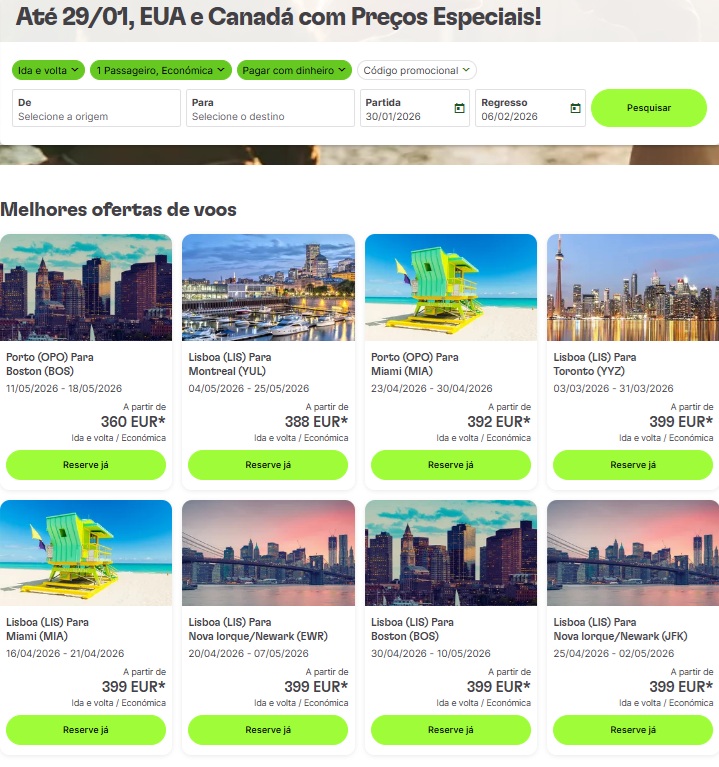Reserve the Lisboa to Toronto offer

[x=633, y=465]
